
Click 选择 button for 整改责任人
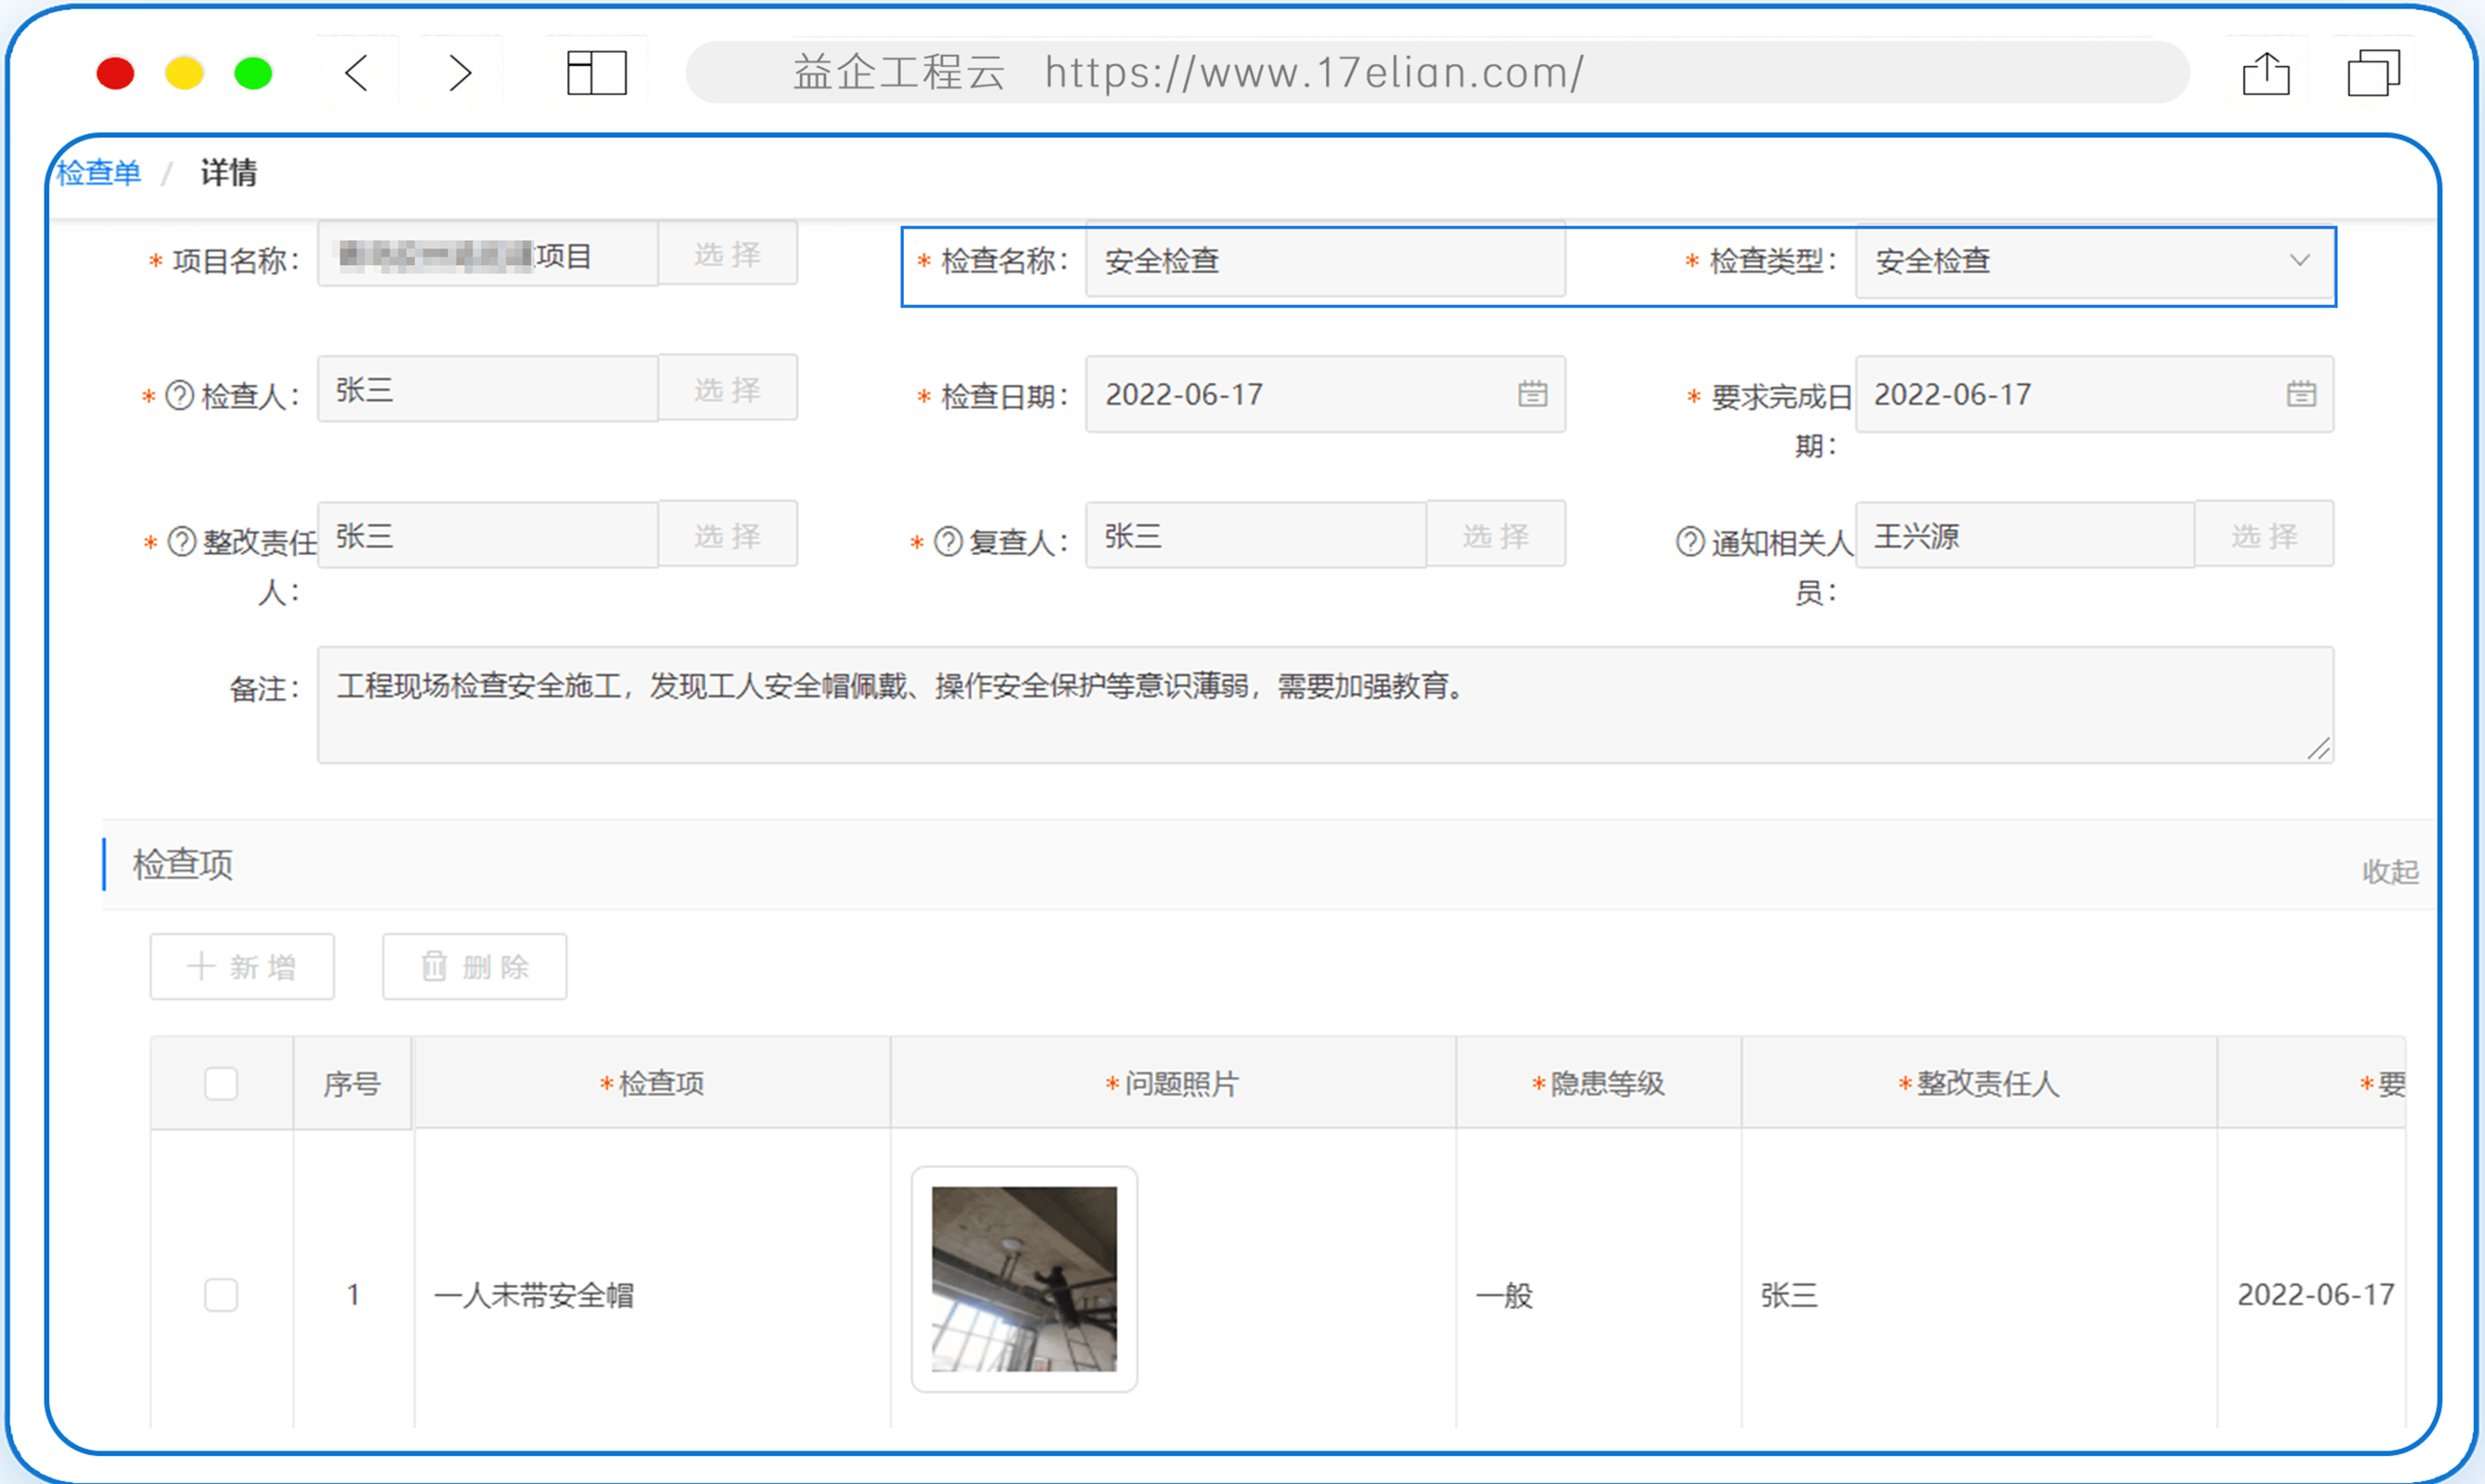click(728, 535)
